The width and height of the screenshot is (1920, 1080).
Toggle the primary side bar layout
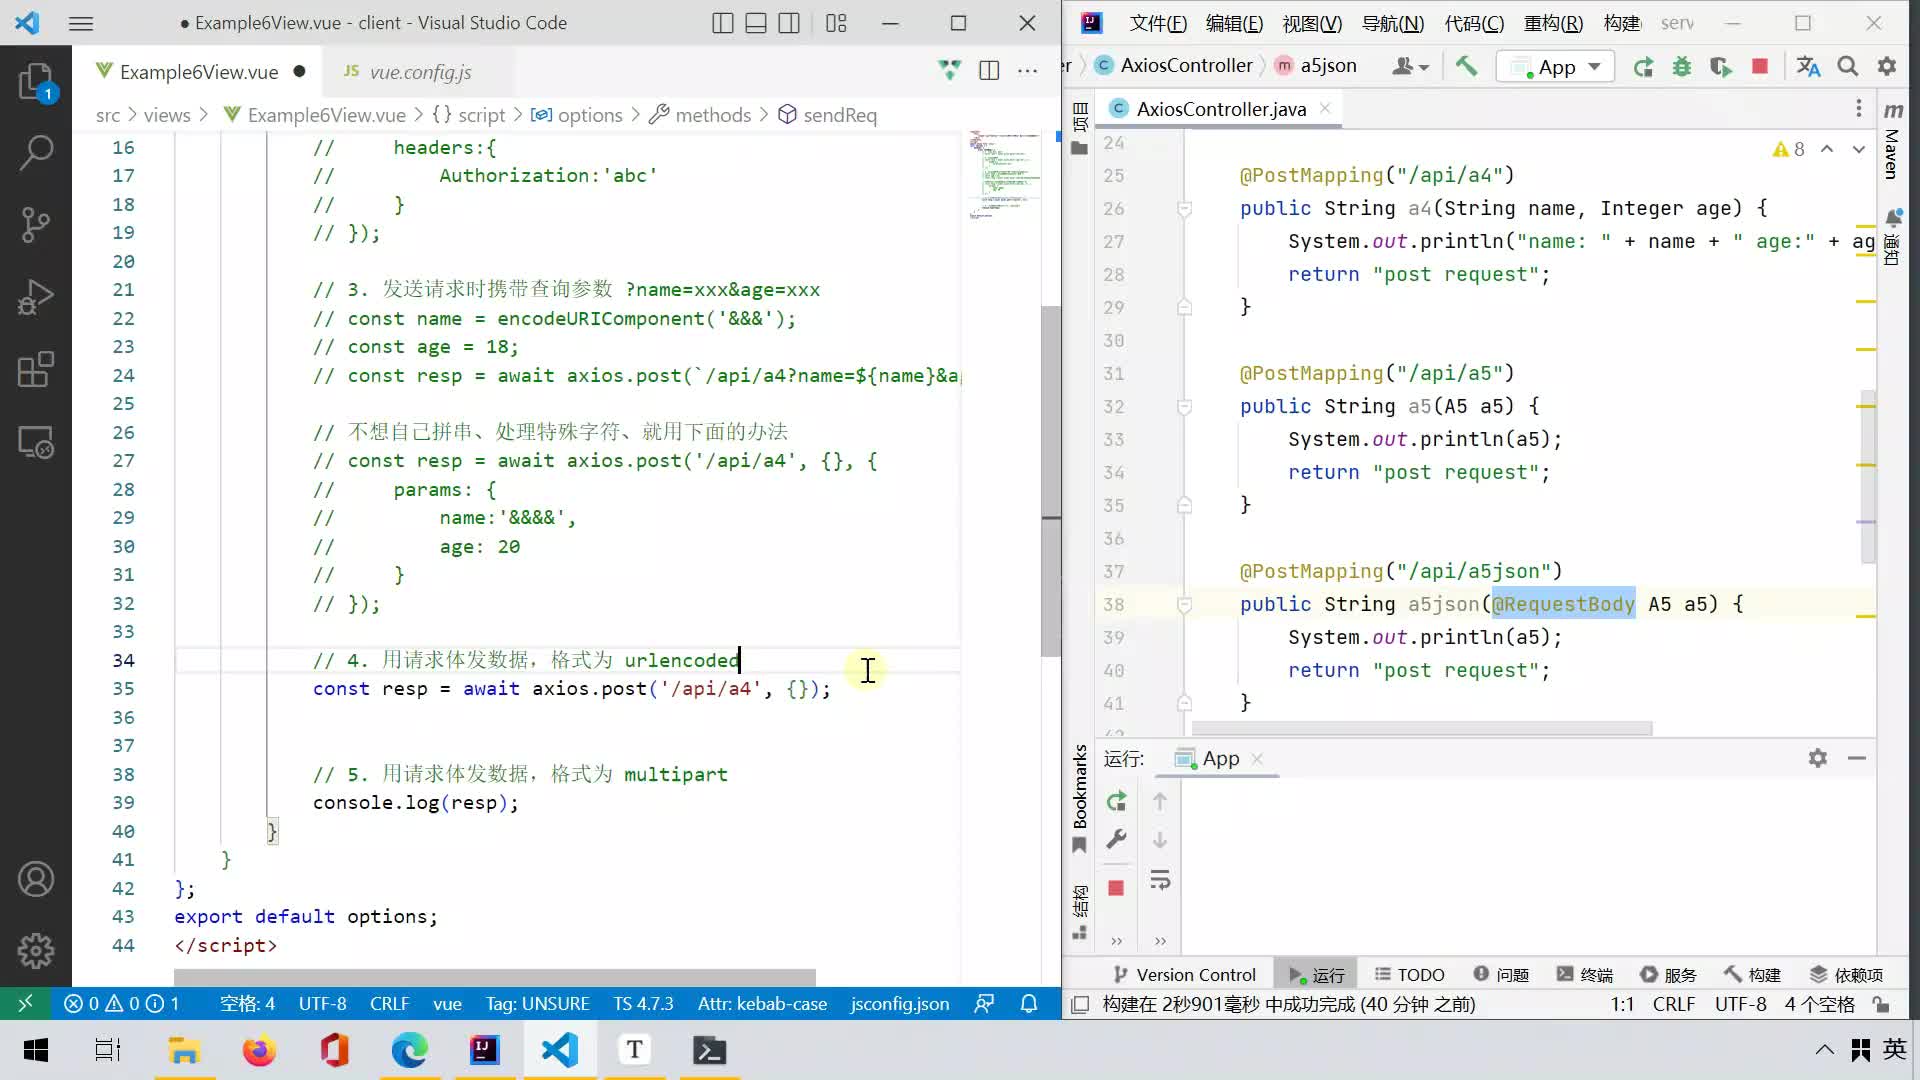(x=723, y=23)
